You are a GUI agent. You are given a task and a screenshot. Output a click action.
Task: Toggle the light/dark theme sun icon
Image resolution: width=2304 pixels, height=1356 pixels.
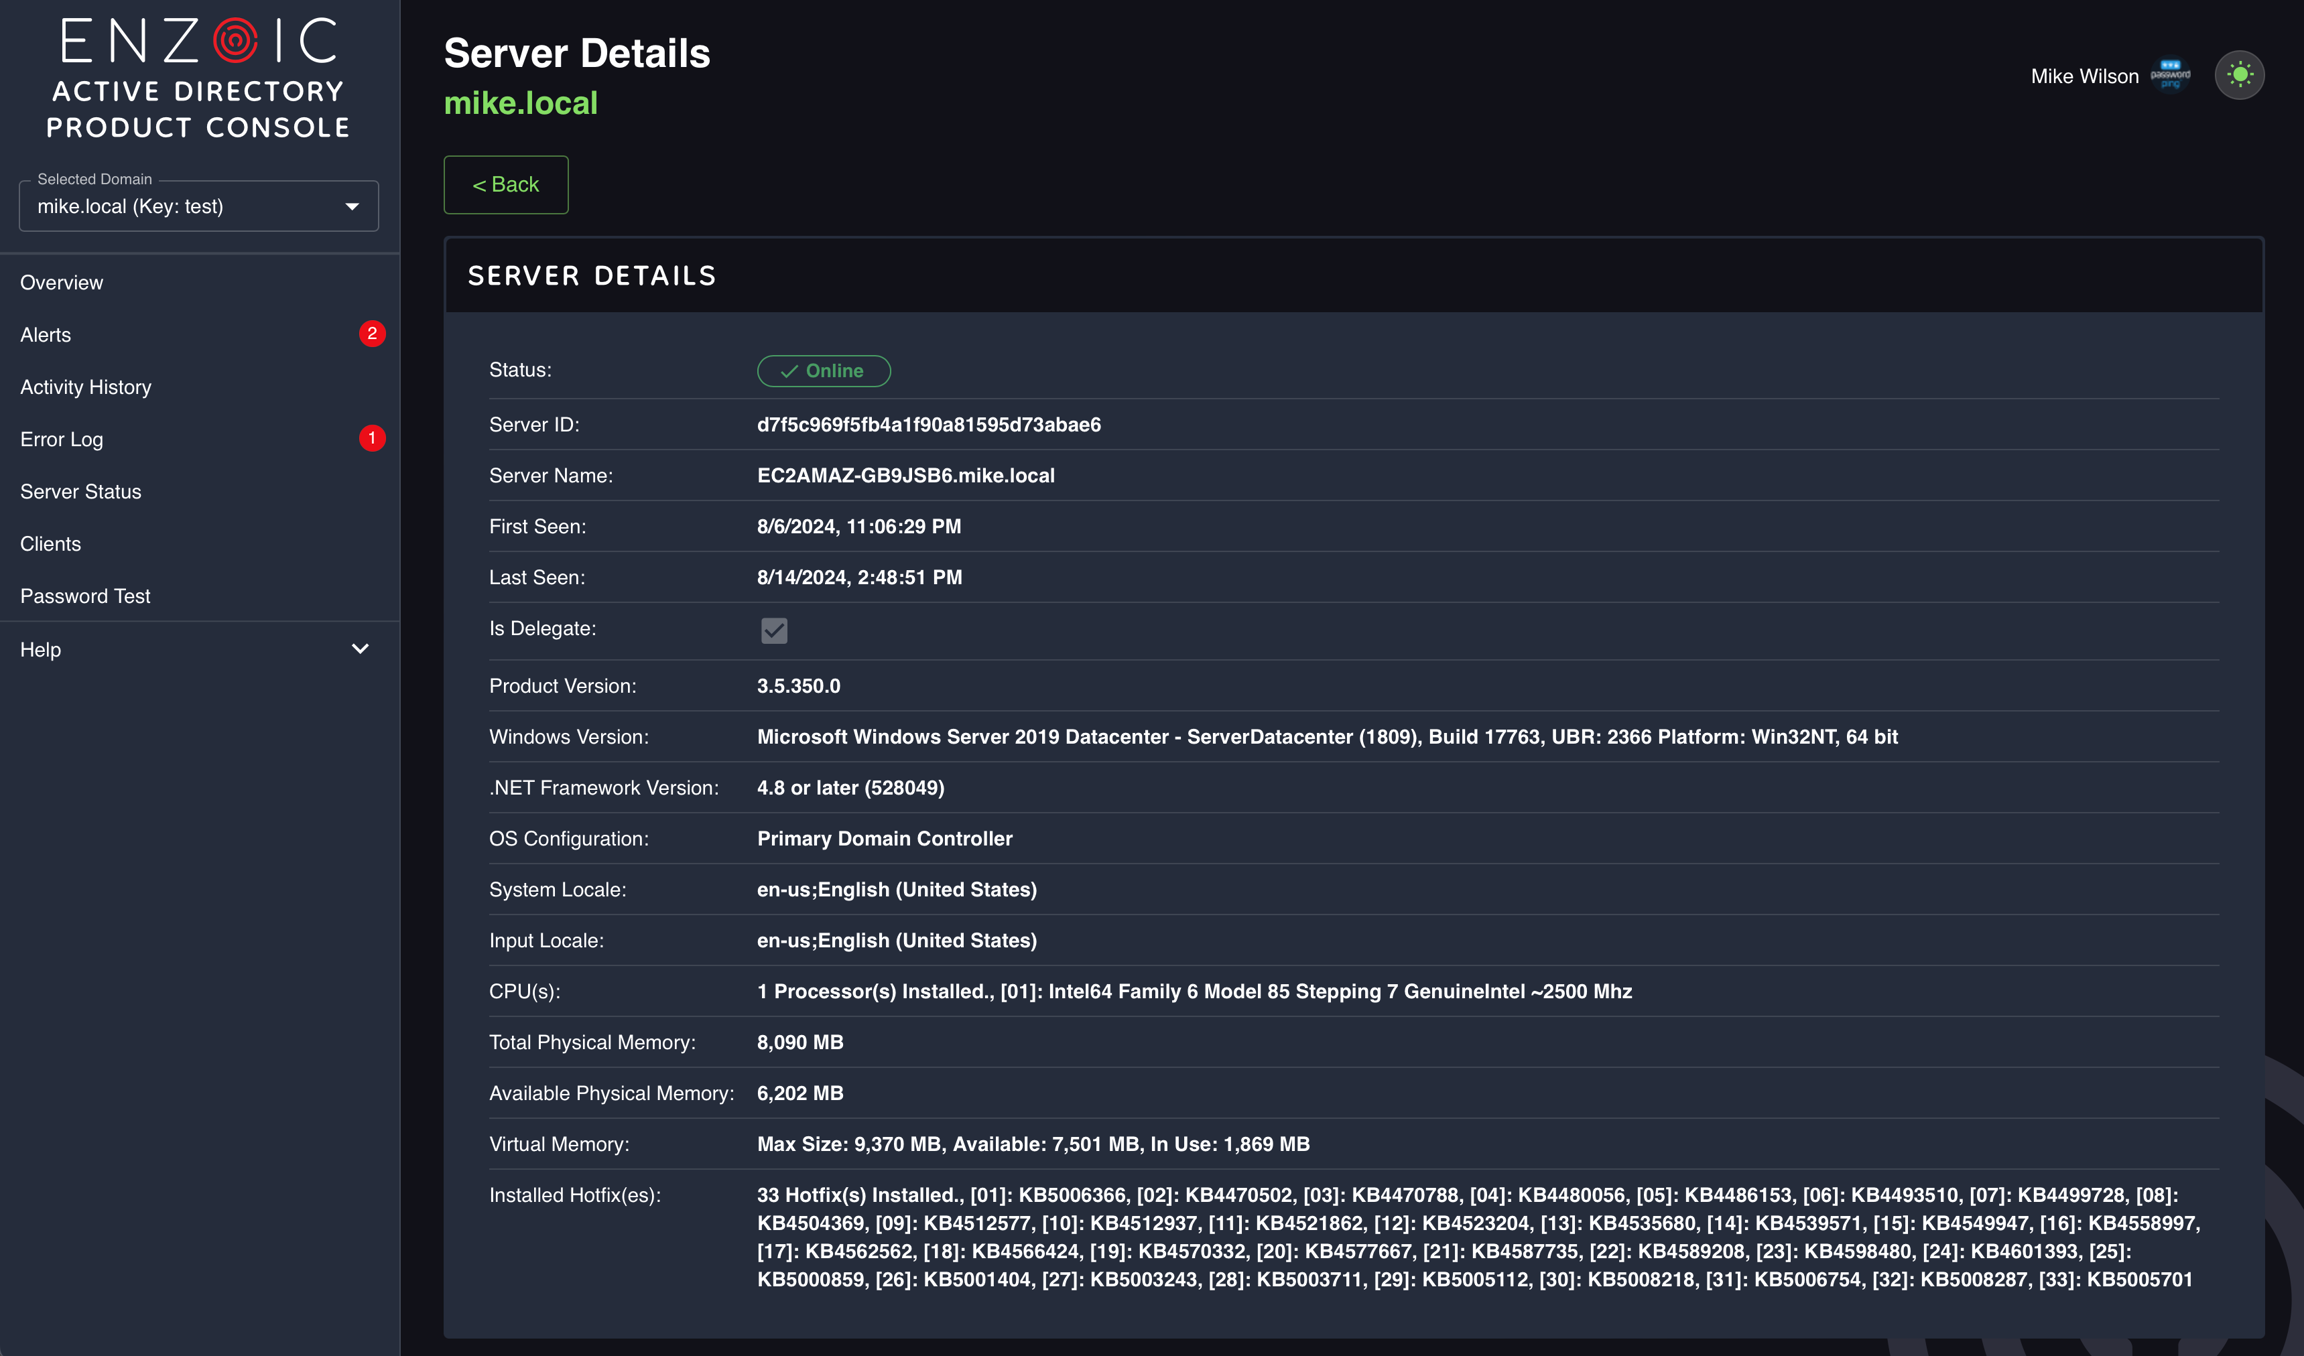[x=2240, y=75]
